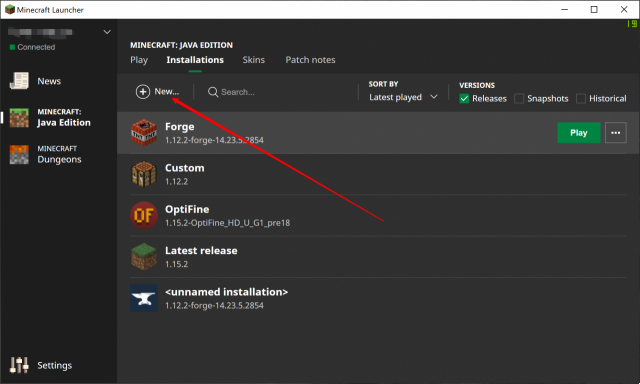Open Forge installation more options menu
640x384 pixels.
[x=616, y=133]
